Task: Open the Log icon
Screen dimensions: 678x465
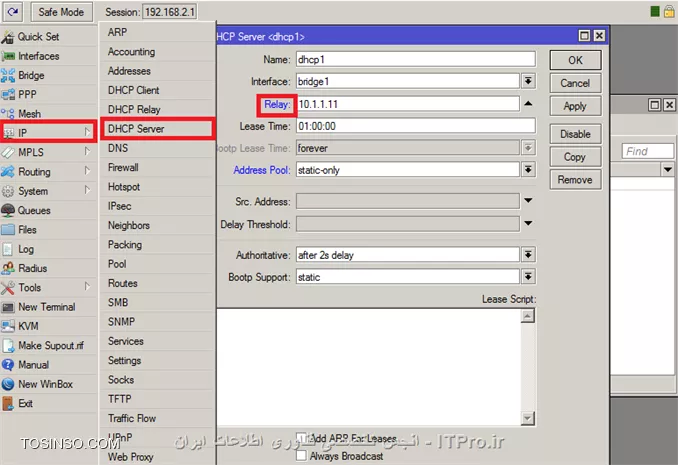Action: [8, 249]
